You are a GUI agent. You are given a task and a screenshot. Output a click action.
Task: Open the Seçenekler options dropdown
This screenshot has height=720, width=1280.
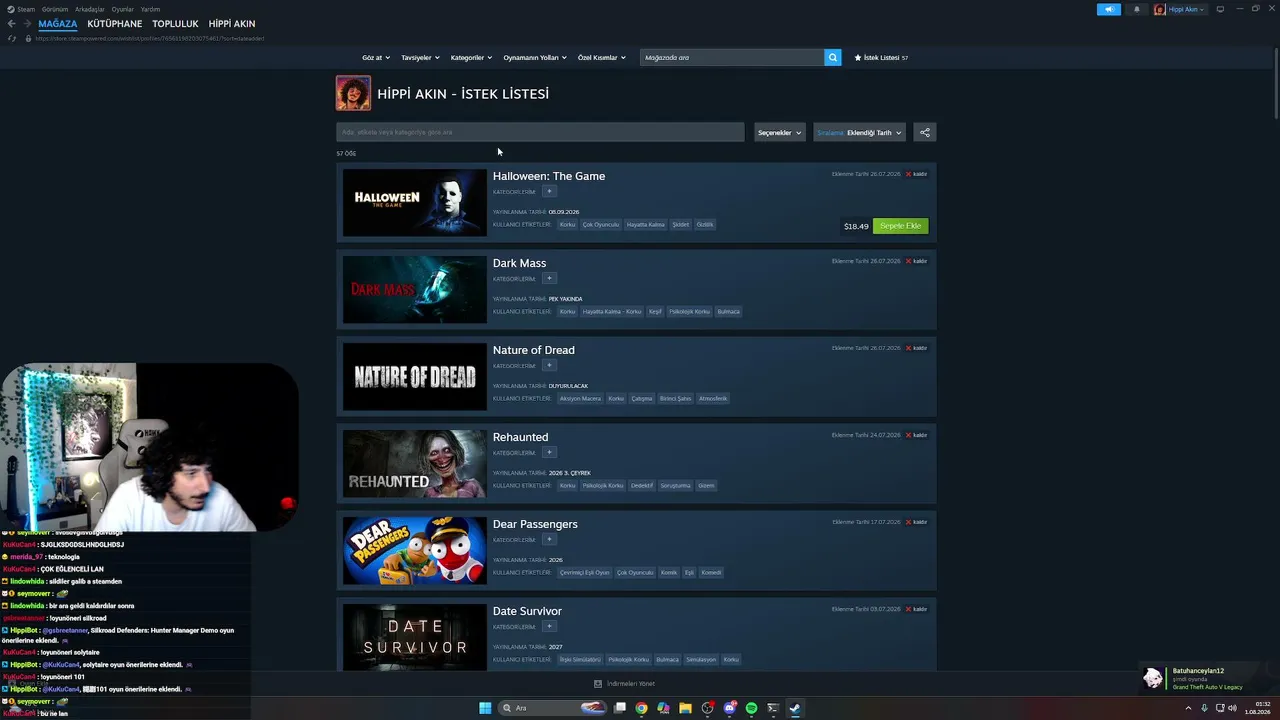tap(780, 132)
